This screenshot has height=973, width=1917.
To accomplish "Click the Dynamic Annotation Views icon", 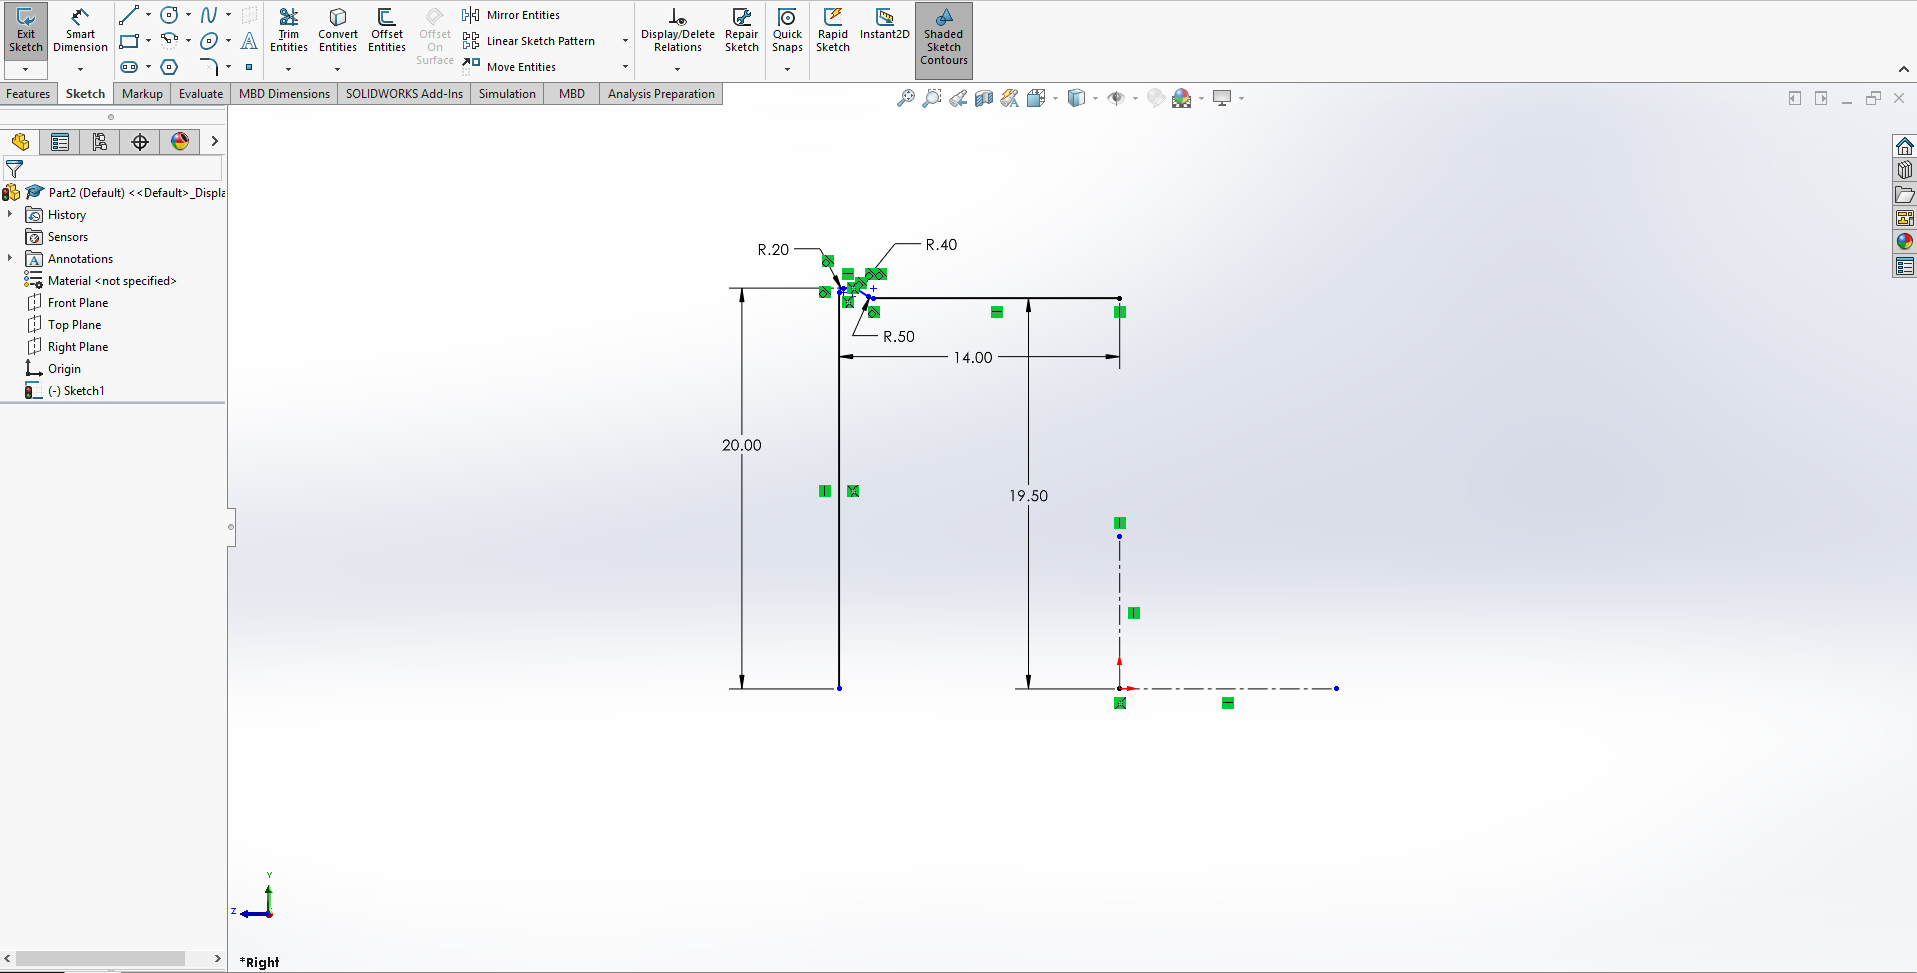I will 1010,98.
